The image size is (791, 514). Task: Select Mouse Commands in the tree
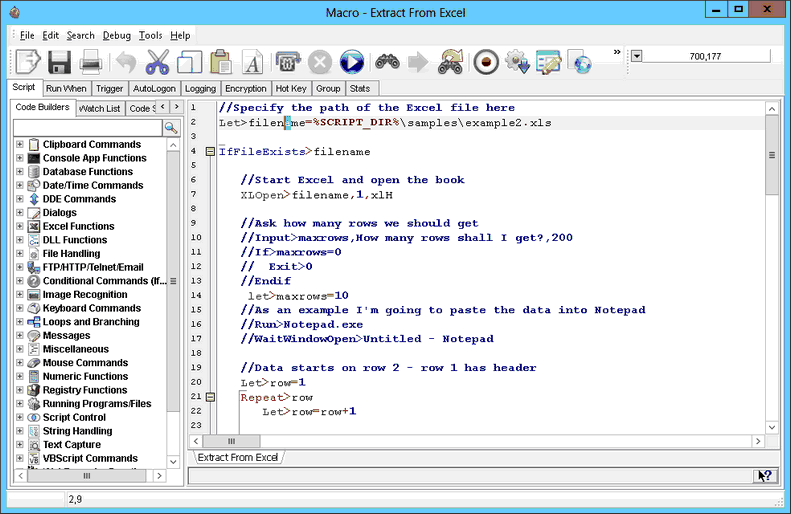pos(85,362)
